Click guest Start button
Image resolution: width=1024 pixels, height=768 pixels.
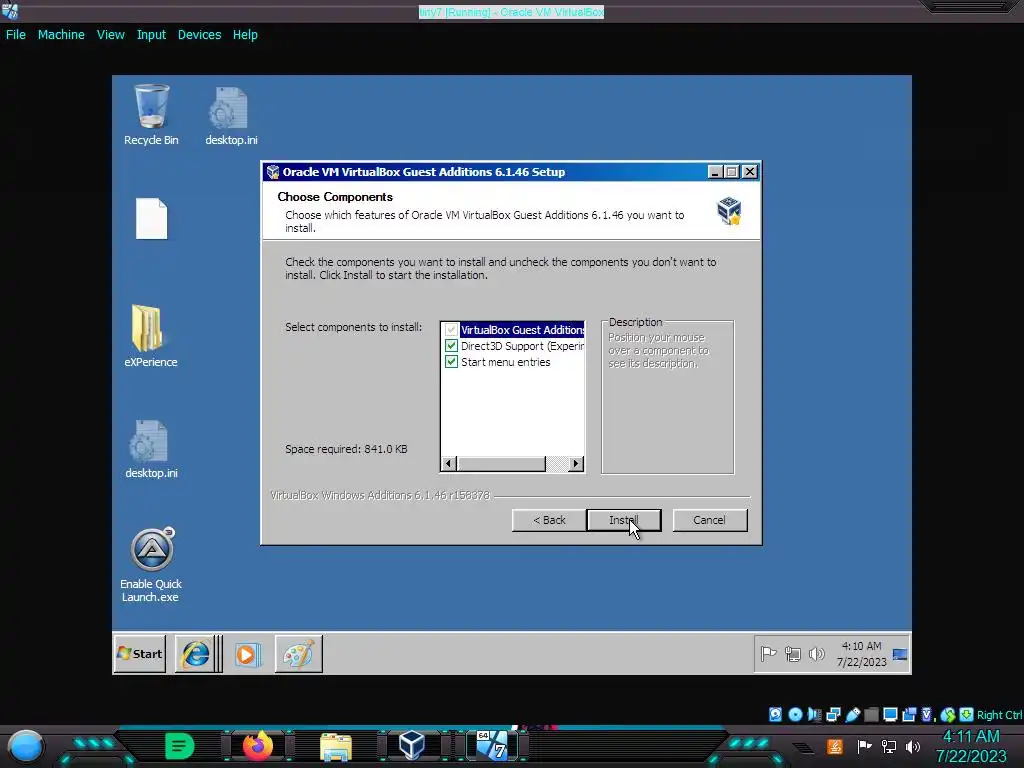(x=140, y=654)
